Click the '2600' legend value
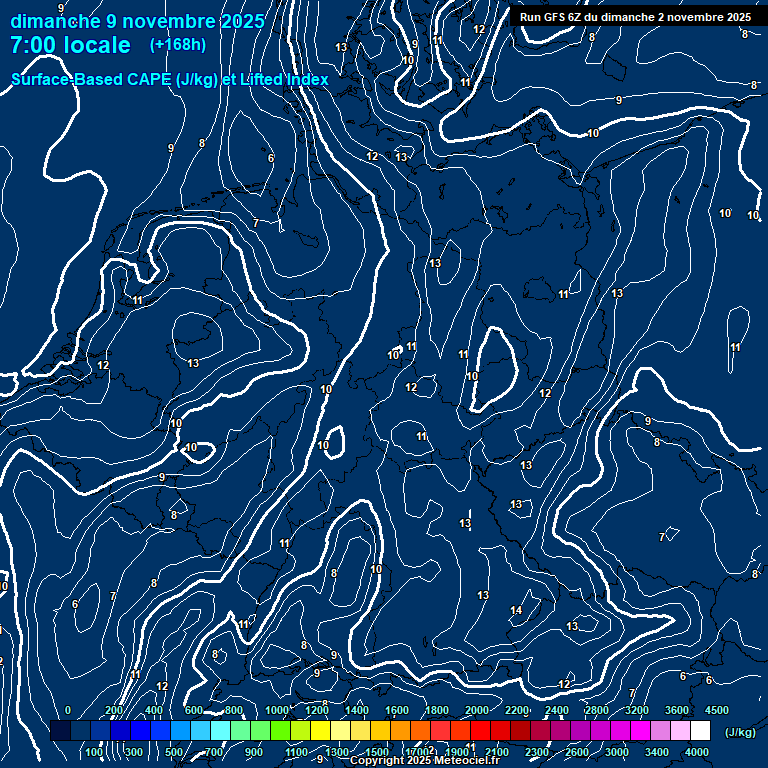This screenshot has width=768, height=768. 576,752
